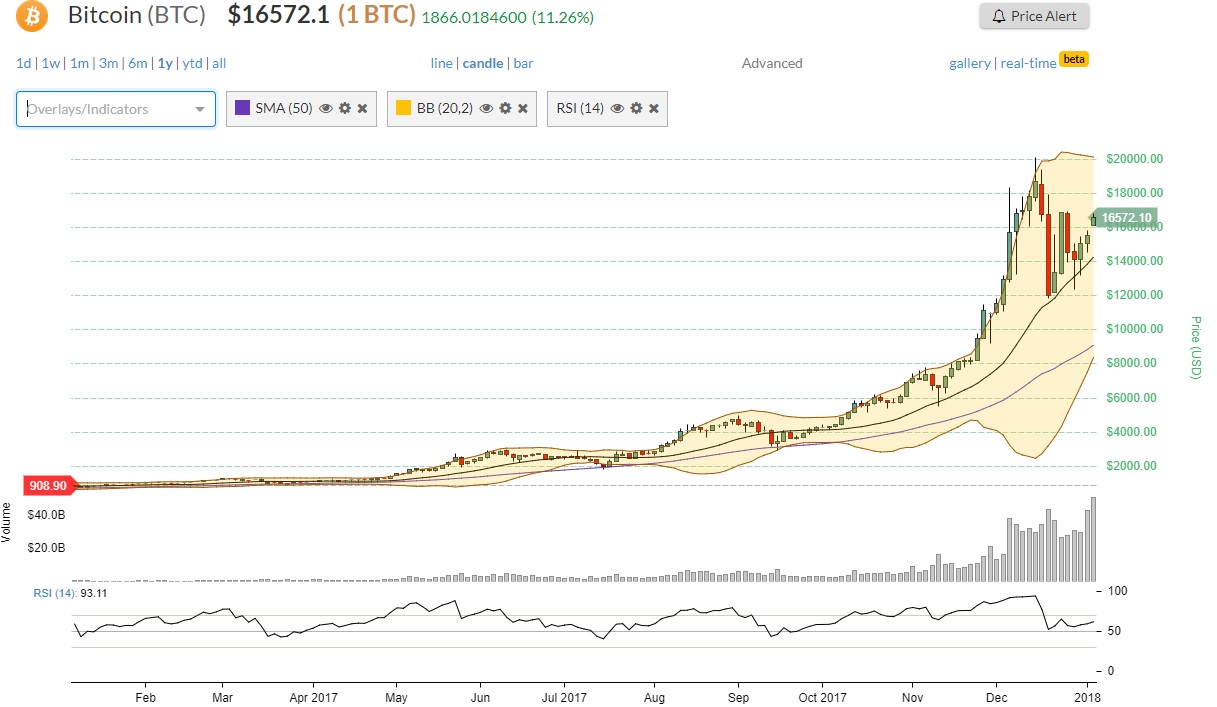This screenshot has height=707, width=1217.
Task: Select the 6m time range
Action: point(138,63)
